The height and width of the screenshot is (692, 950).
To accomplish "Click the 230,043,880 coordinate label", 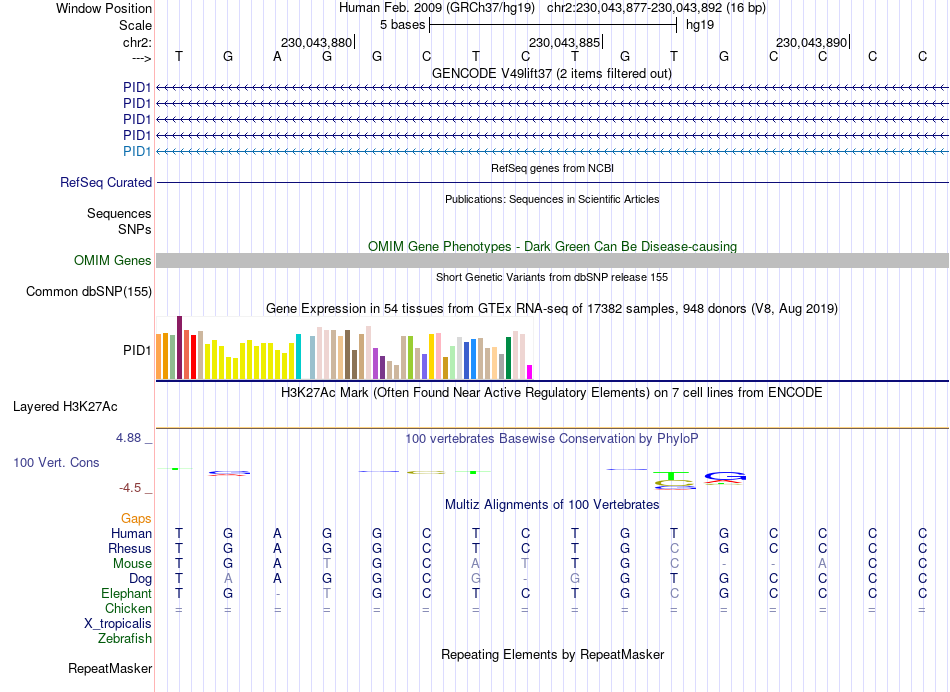I will [316, 42].
